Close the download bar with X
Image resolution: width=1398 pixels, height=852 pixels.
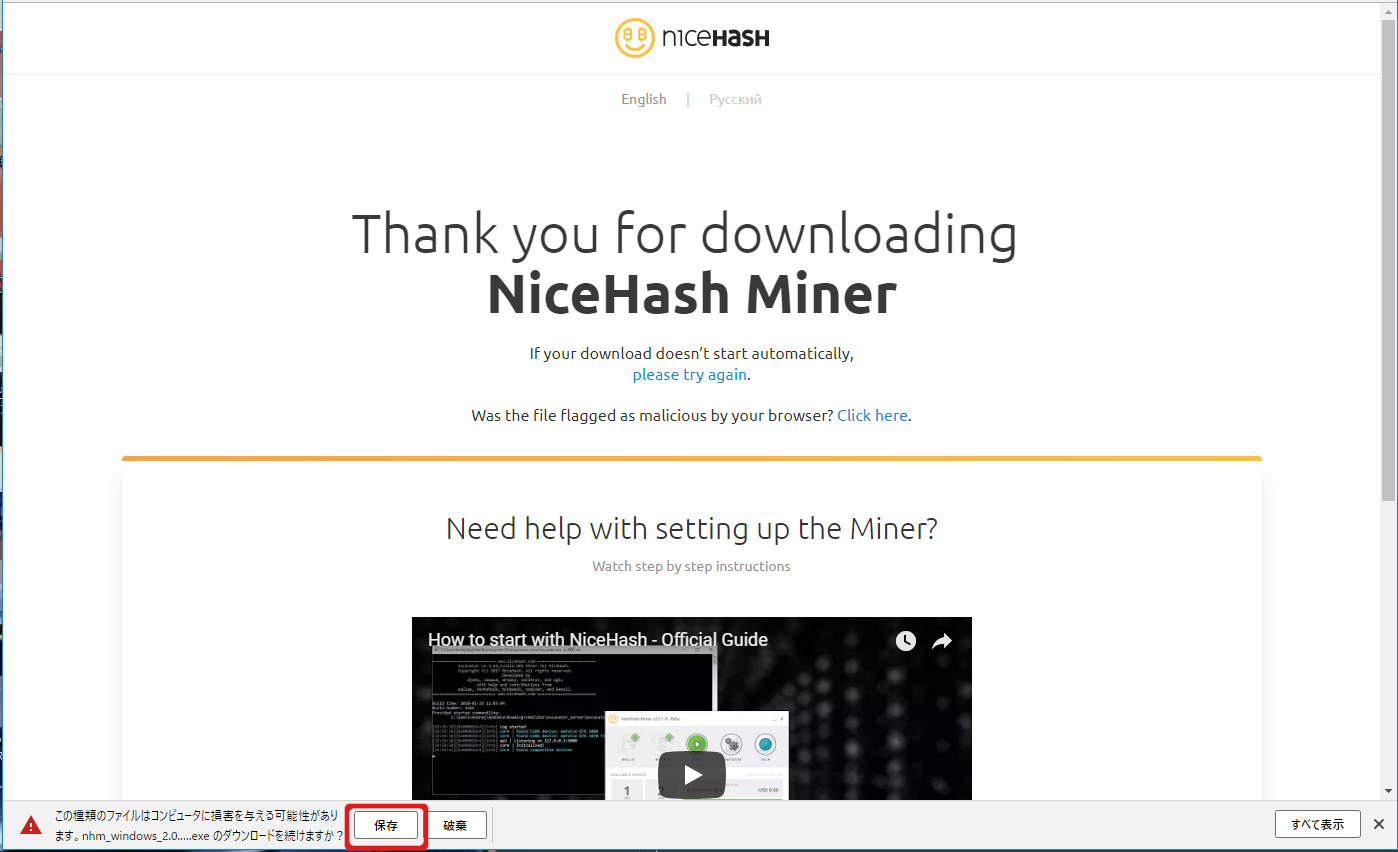click(1378, 824)
